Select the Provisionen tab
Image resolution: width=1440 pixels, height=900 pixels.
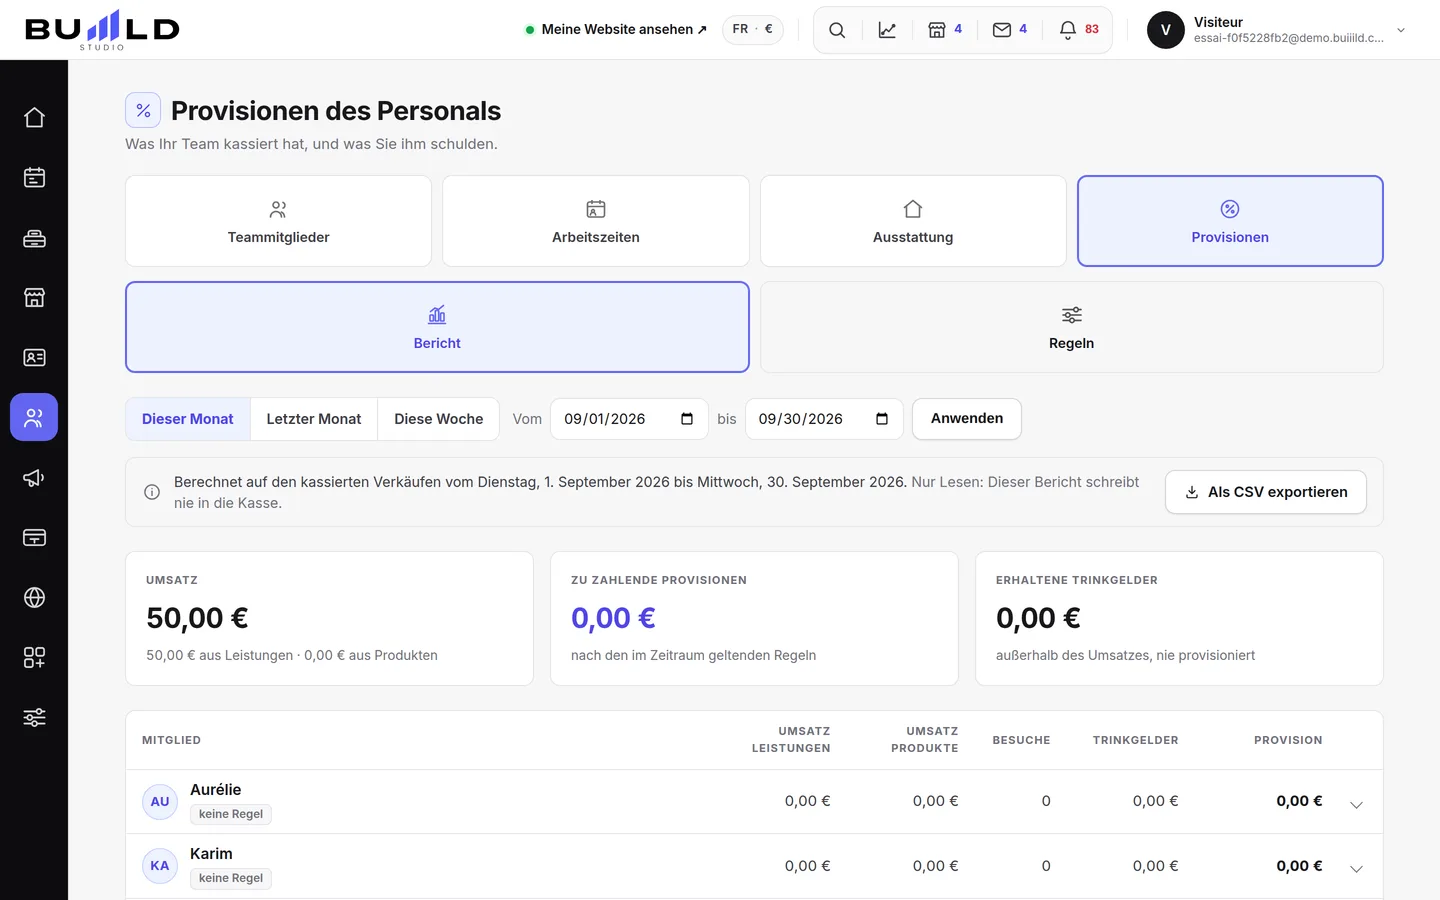[1230, 221]
